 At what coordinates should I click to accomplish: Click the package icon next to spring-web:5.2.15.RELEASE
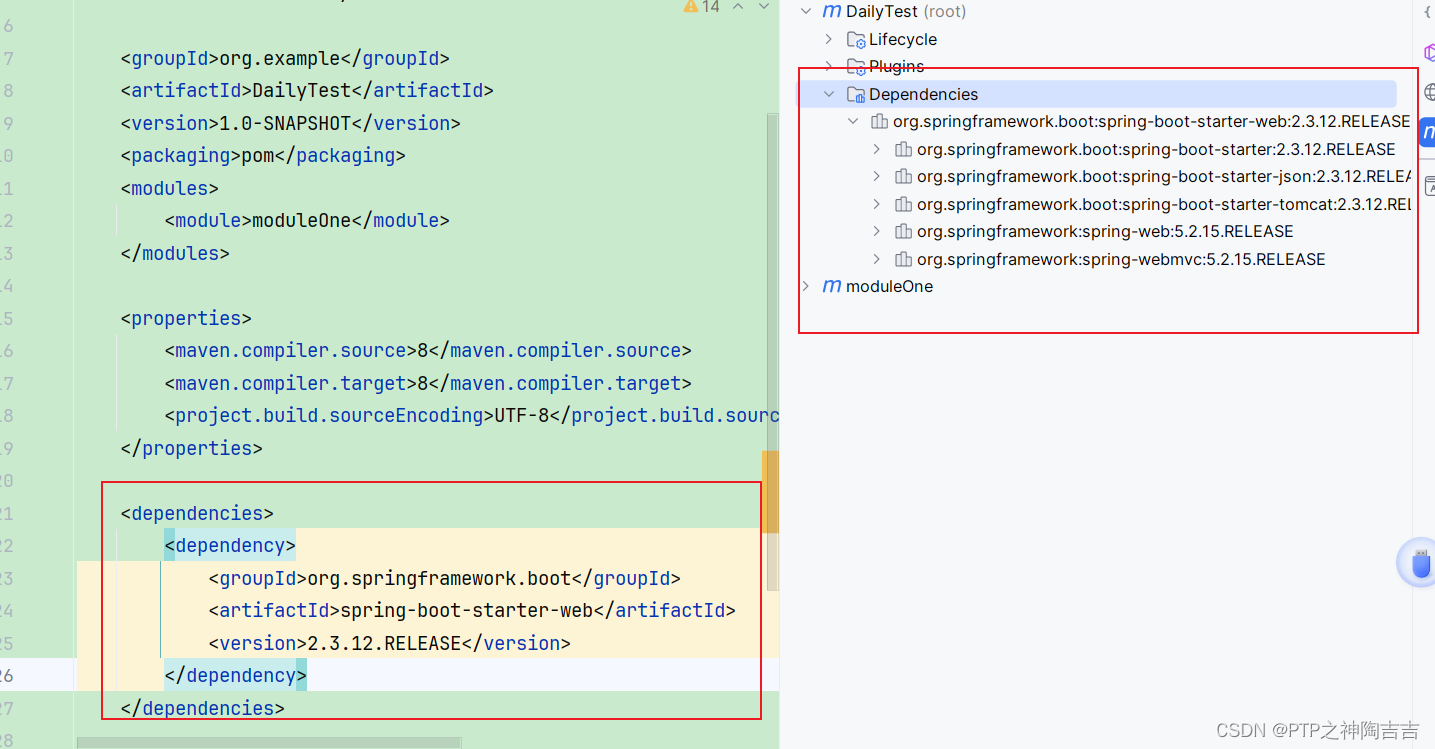(x=903, y=231)
